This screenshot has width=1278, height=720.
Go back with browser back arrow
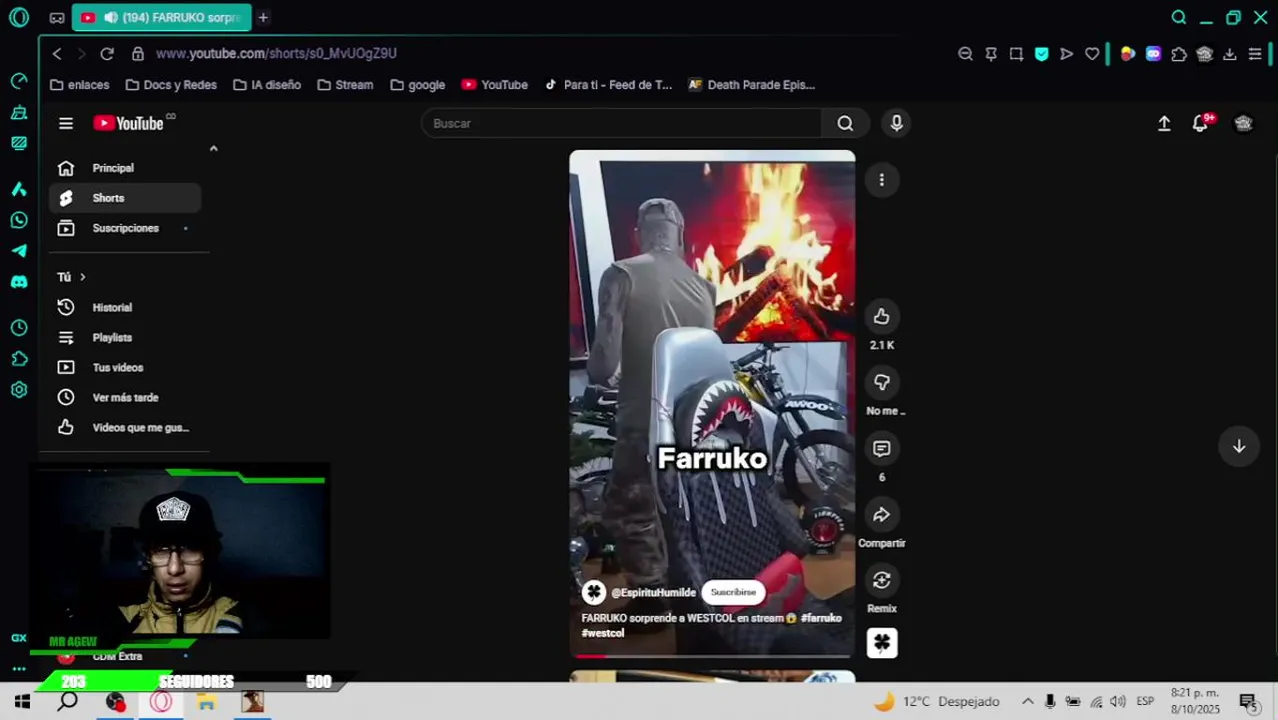point(57,53)
